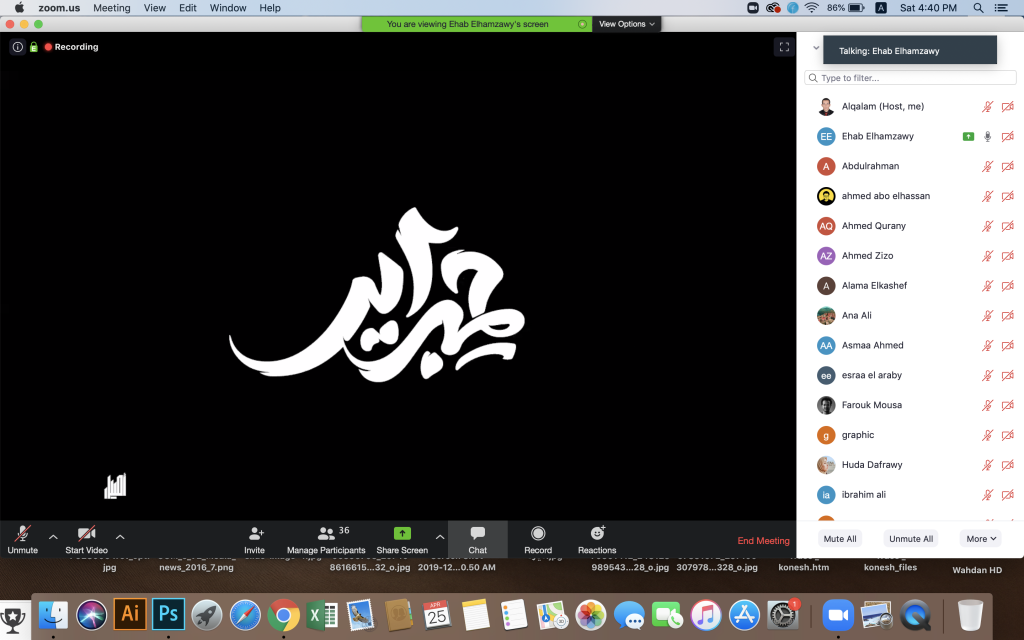
Task: Click the Record button icon
Action: point(538,534)
